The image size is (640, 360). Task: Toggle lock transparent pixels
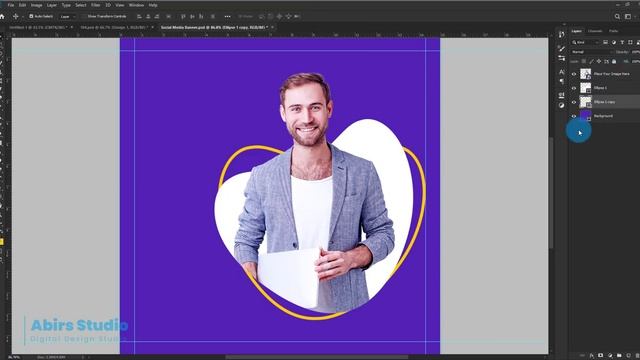pos(584,61)
